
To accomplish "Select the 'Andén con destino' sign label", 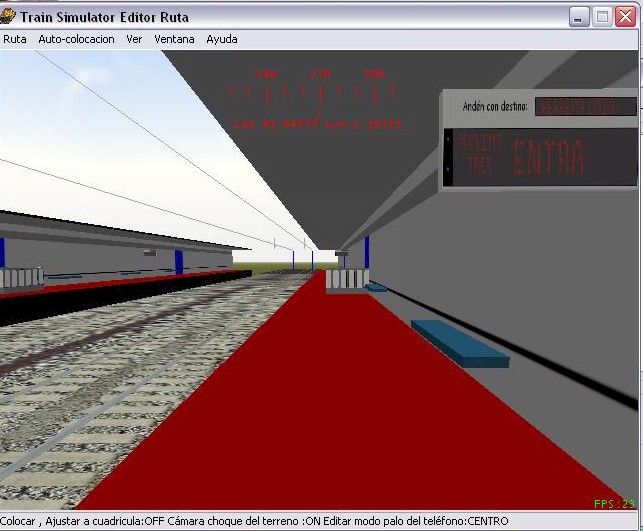I will [x=495, y=106].
